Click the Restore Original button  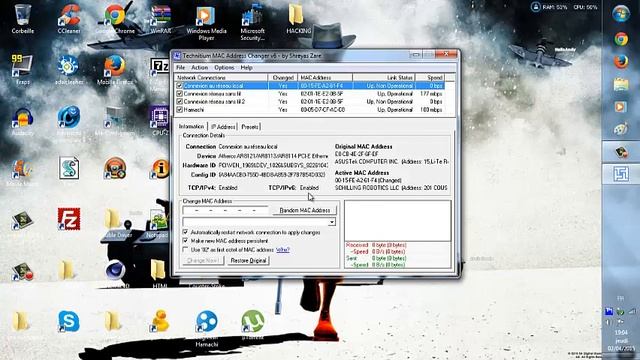[248, 260]
